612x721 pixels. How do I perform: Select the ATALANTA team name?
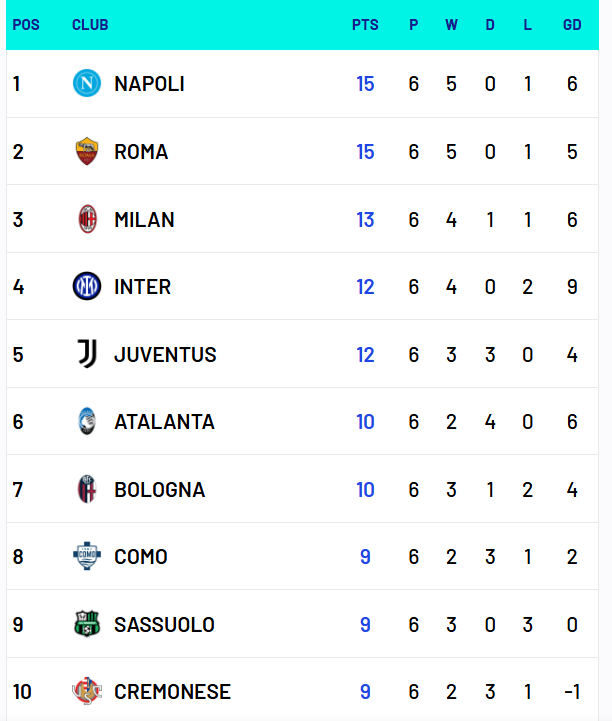(x=164, y=422)
